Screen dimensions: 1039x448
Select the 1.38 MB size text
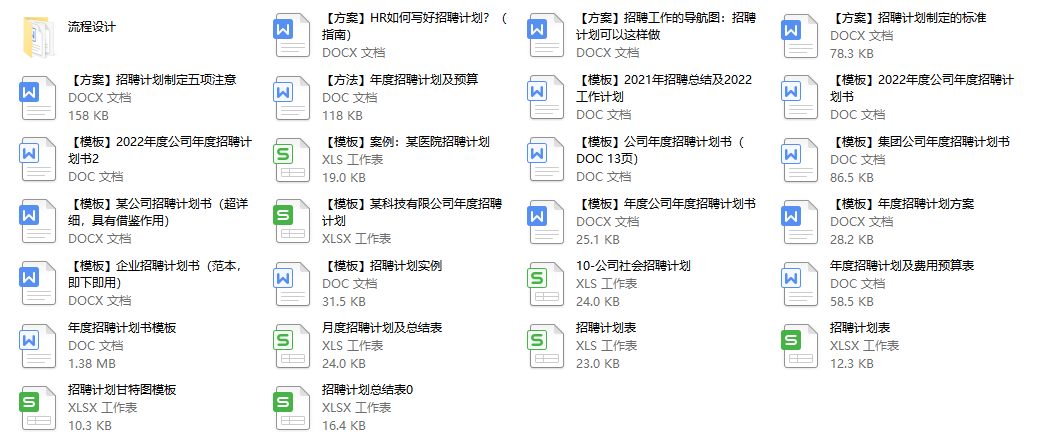click(91, 363)
